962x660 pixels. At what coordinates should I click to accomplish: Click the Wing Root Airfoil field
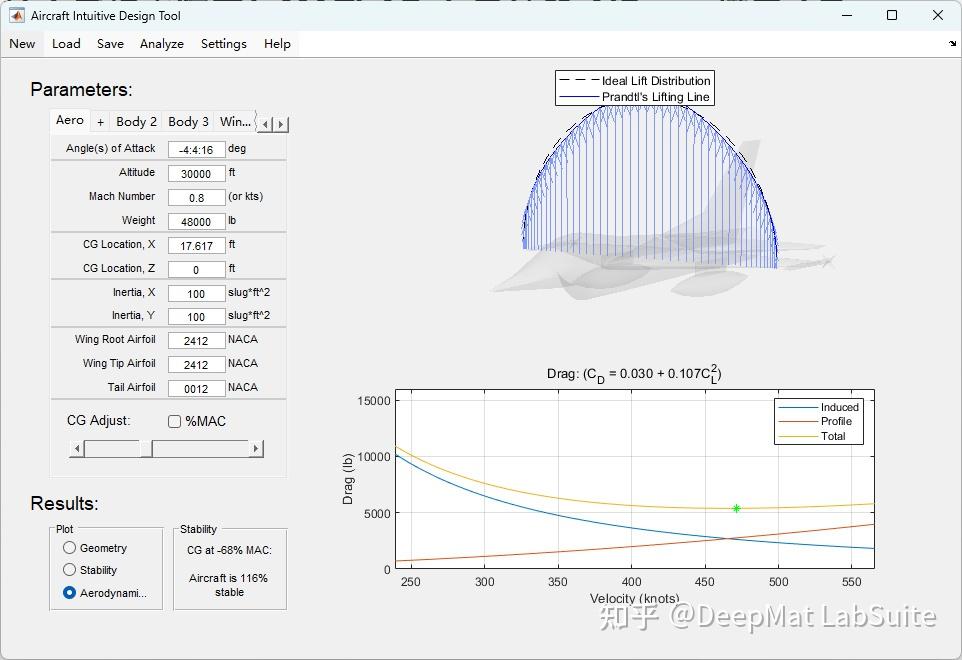tap(196, 340)
